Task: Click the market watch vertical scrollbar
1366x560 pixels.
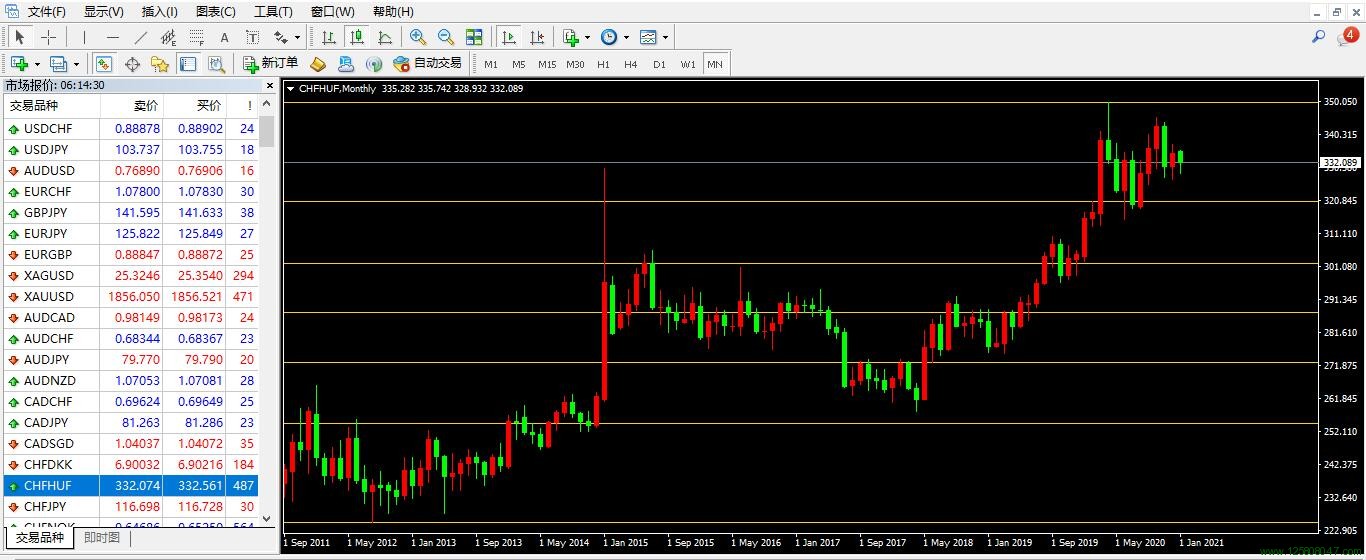Action: pyautogui.click(x=266, y=130)
